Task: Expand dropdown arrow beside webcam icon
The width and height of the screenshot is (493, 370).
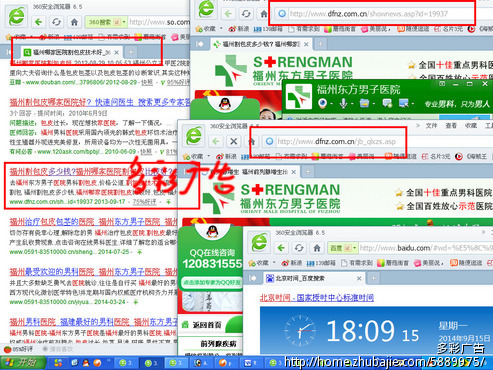Action: coord(331,104)
